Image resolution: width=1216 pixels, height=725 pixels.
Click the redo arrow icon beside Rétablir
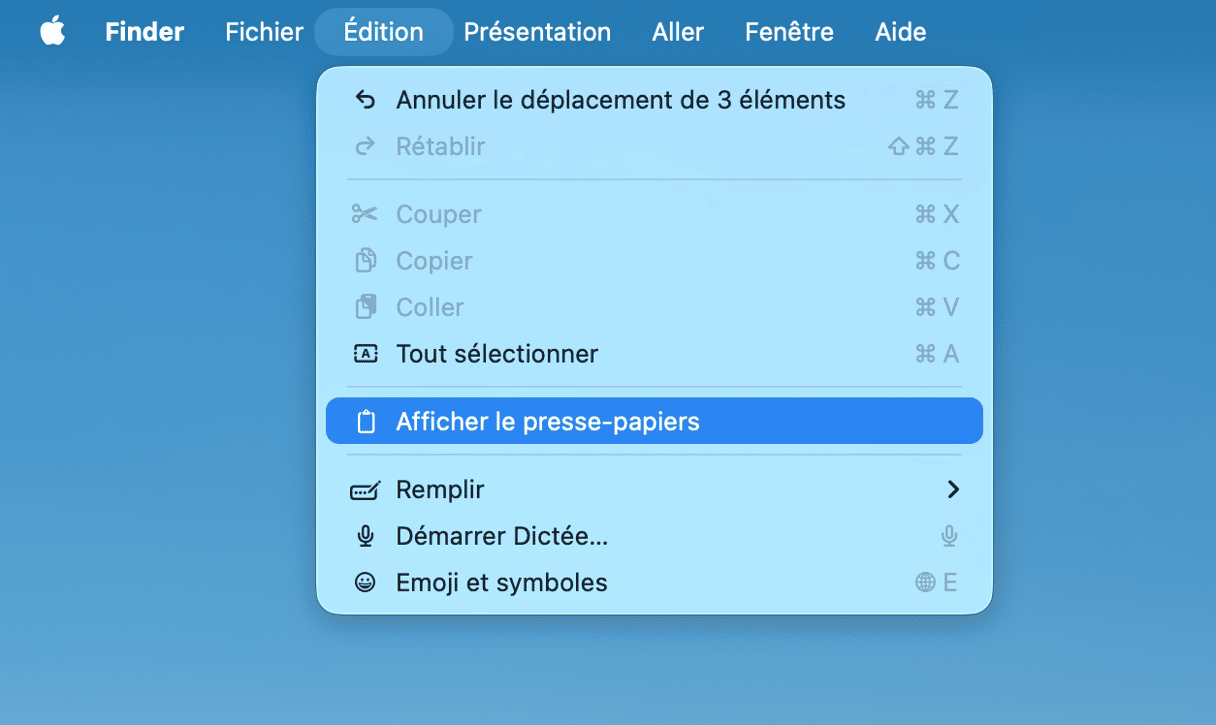[x=366, y=147]
